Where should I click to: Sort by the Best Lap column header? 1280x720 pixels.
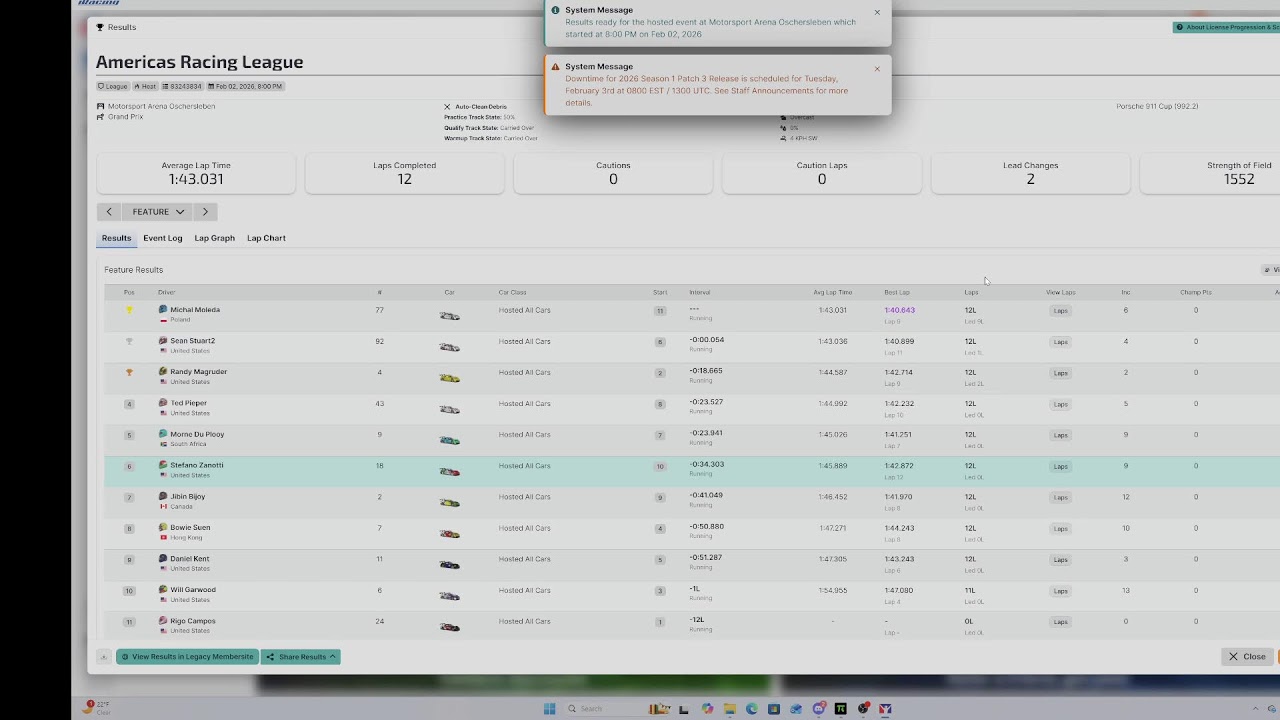897,292
